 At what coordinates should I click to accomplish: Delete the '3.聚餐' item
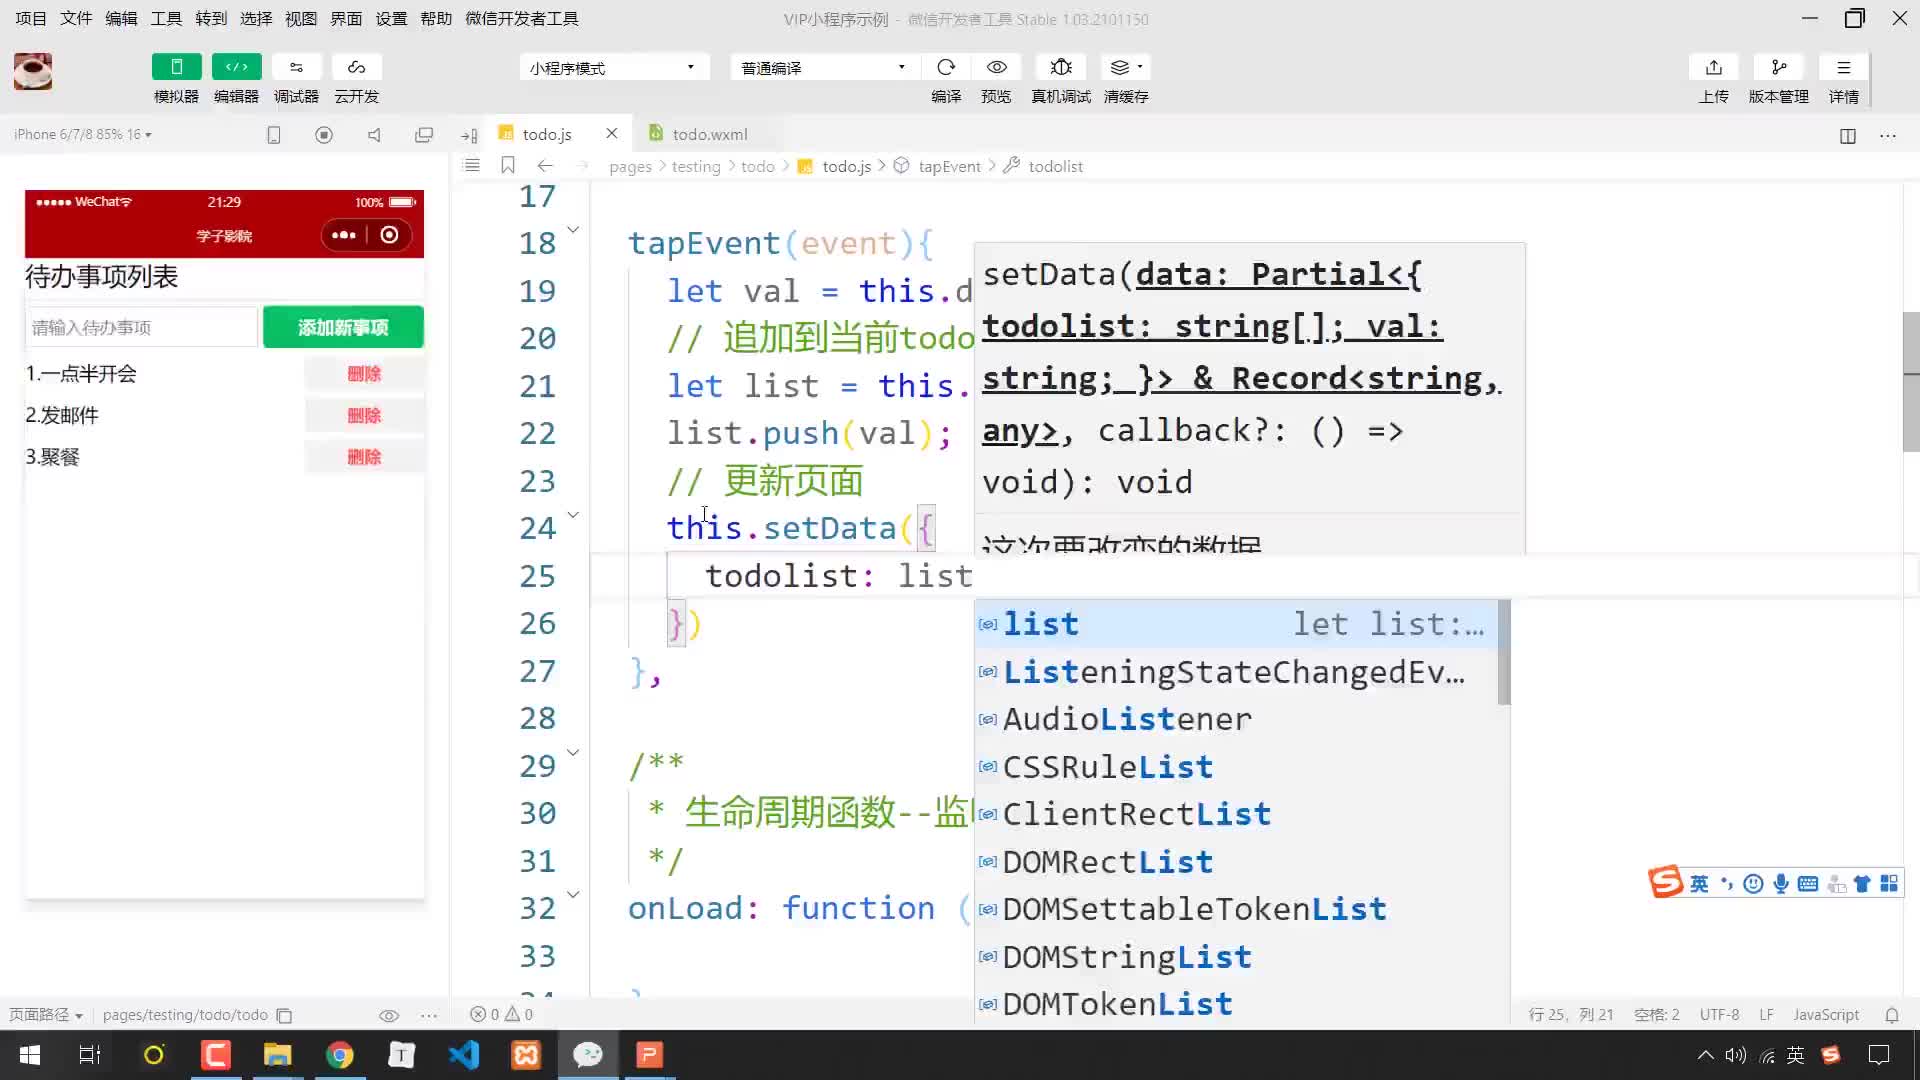tap(364, 457)
